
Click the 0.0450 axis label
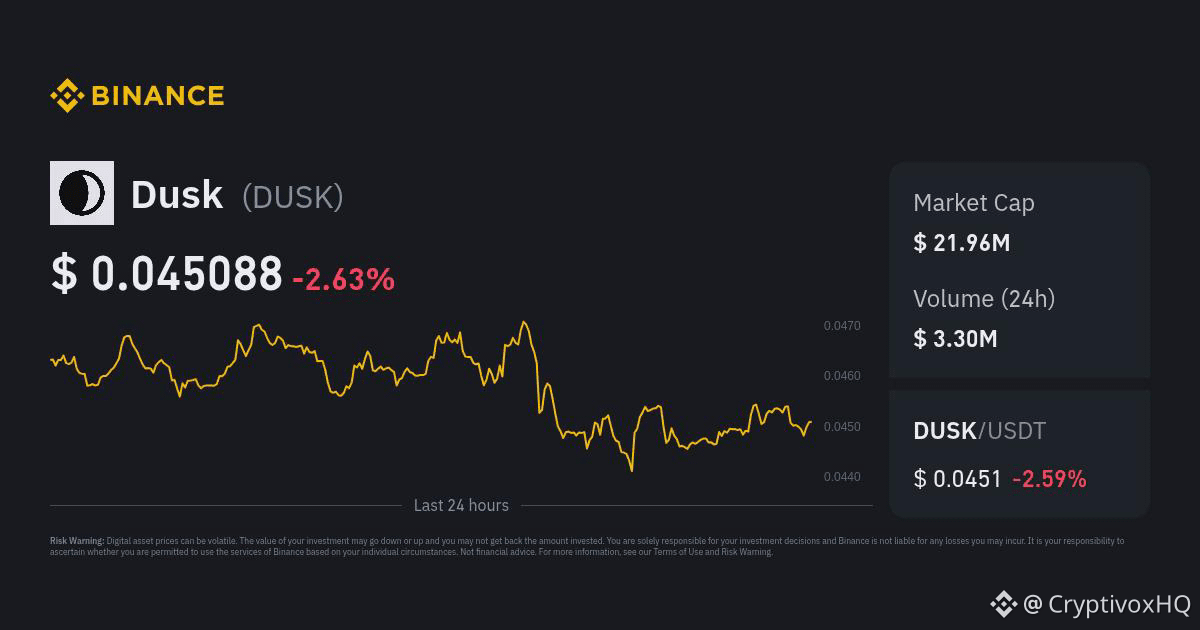pos(842,427)
